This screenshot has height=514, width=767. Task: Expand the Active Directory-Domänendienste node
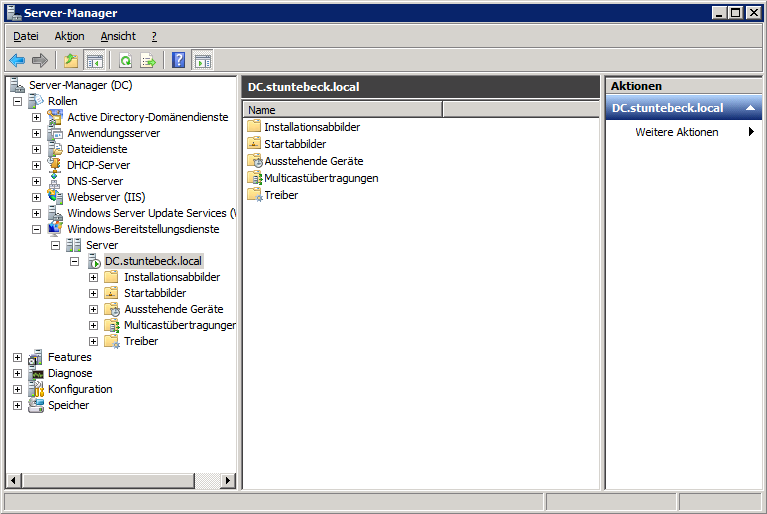click(x=37, y=117)
